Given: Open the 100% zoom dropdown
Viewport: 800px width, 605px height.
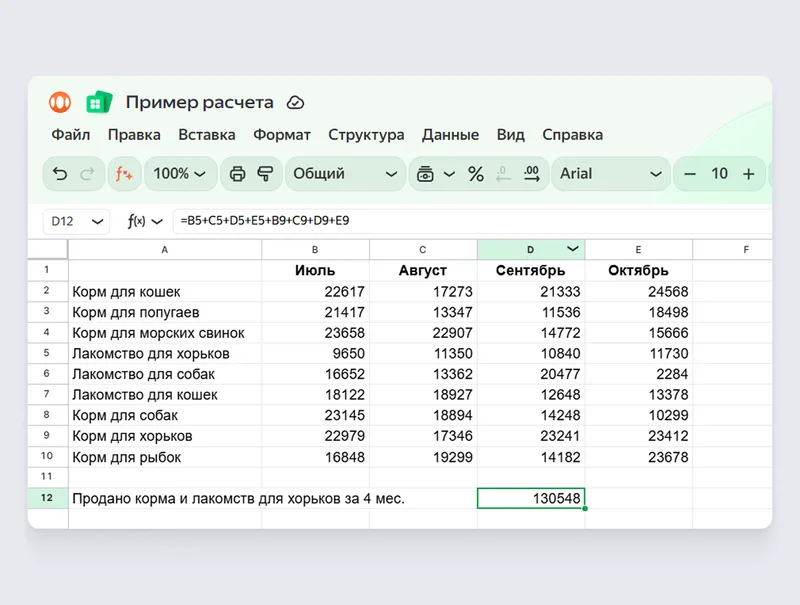Looking at the screenshot, I should [x=181, y=174].
